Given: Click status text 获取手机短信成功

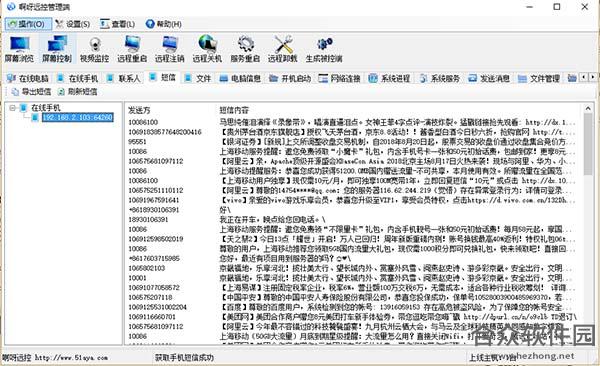Looking at the screenshot, I should tap(184, 358).
